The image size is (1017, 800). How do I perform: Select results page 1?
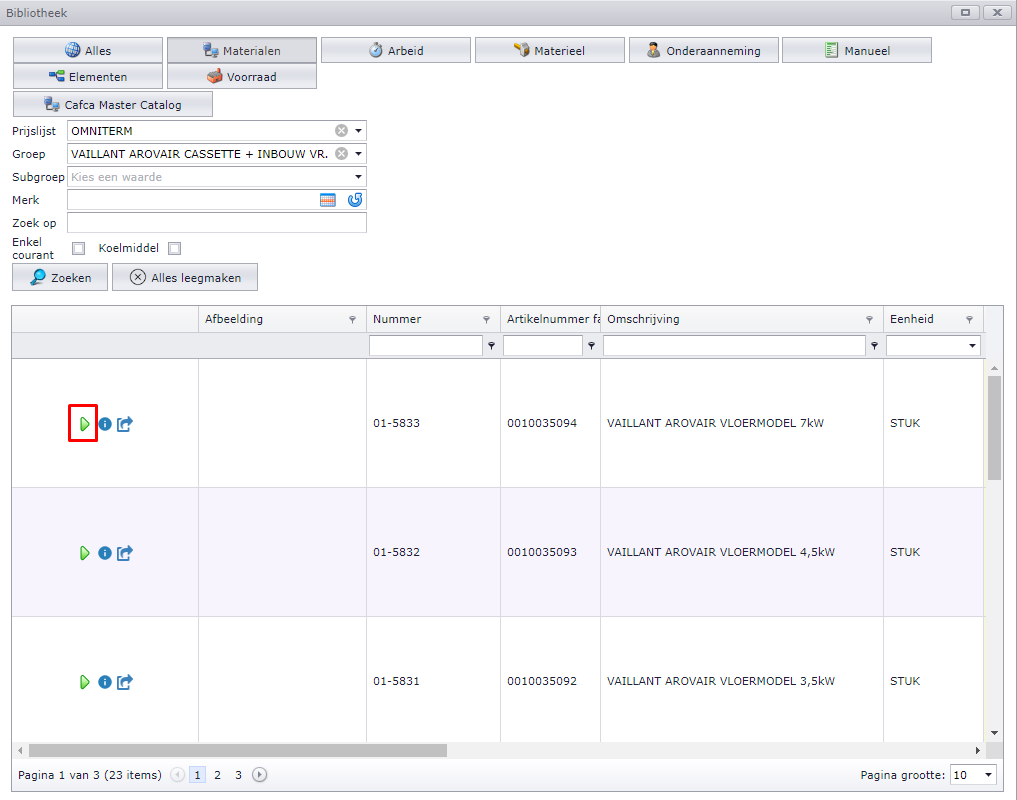(197, 775)
